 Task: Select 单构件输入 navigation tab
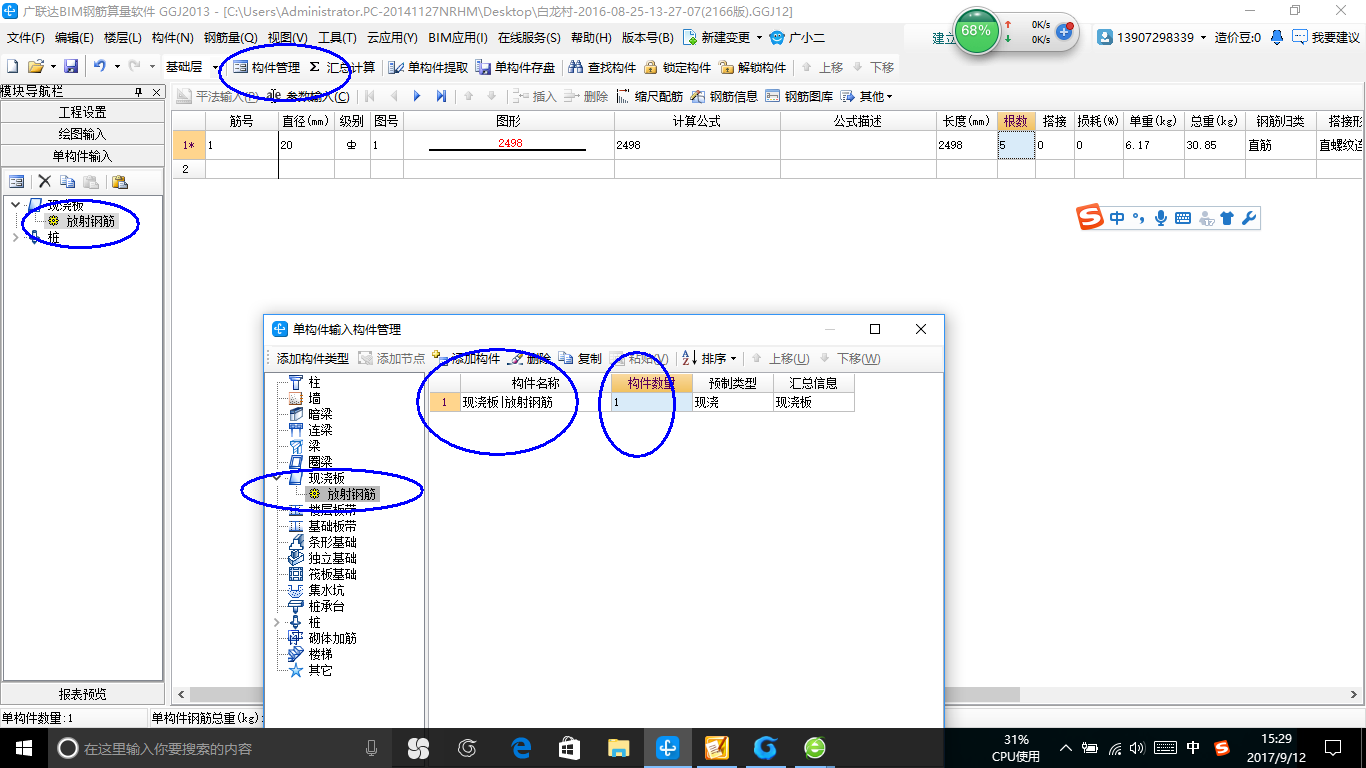(83, 156)
